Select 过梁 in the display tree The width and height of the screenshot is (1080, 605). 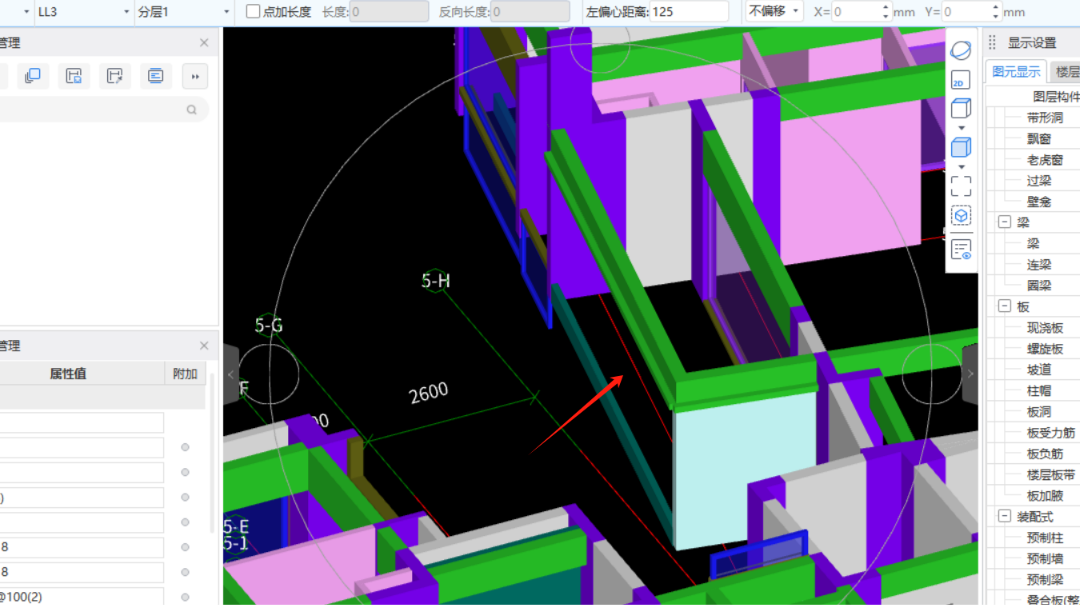pos(1039,181)
